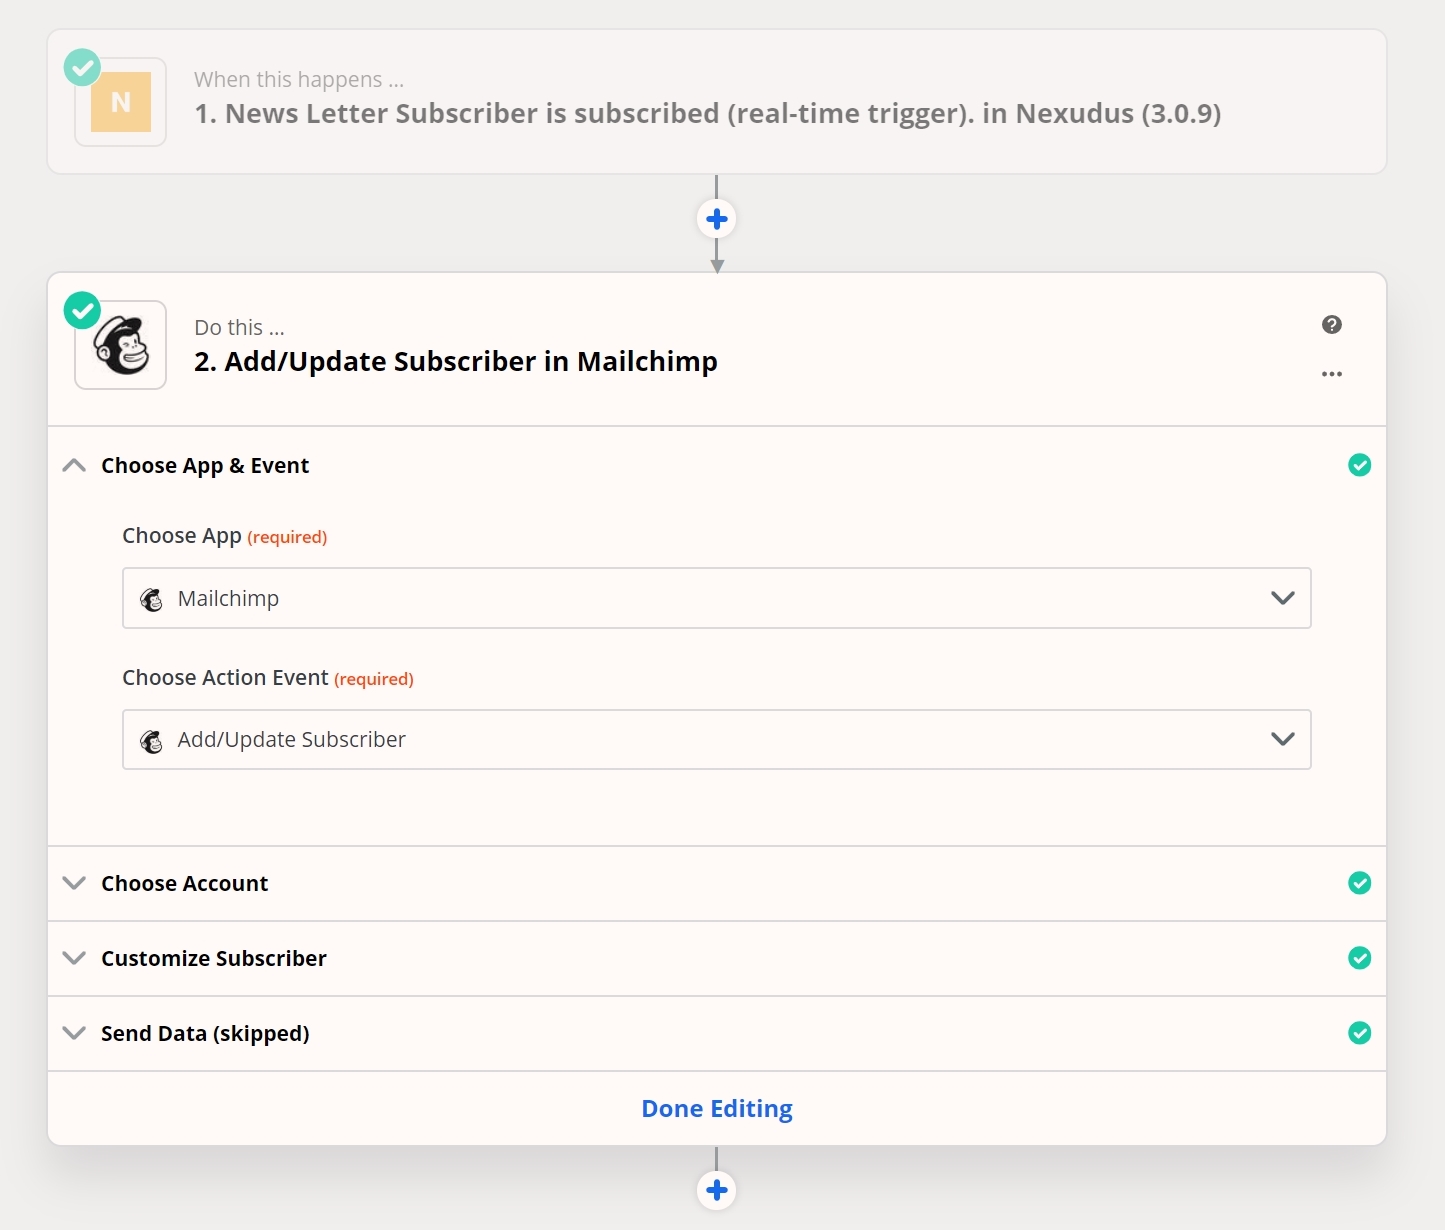Viewport: 1445px width, 1230px height.
Task: Expand the Customize Subscriber section
Action: (74, 958)
